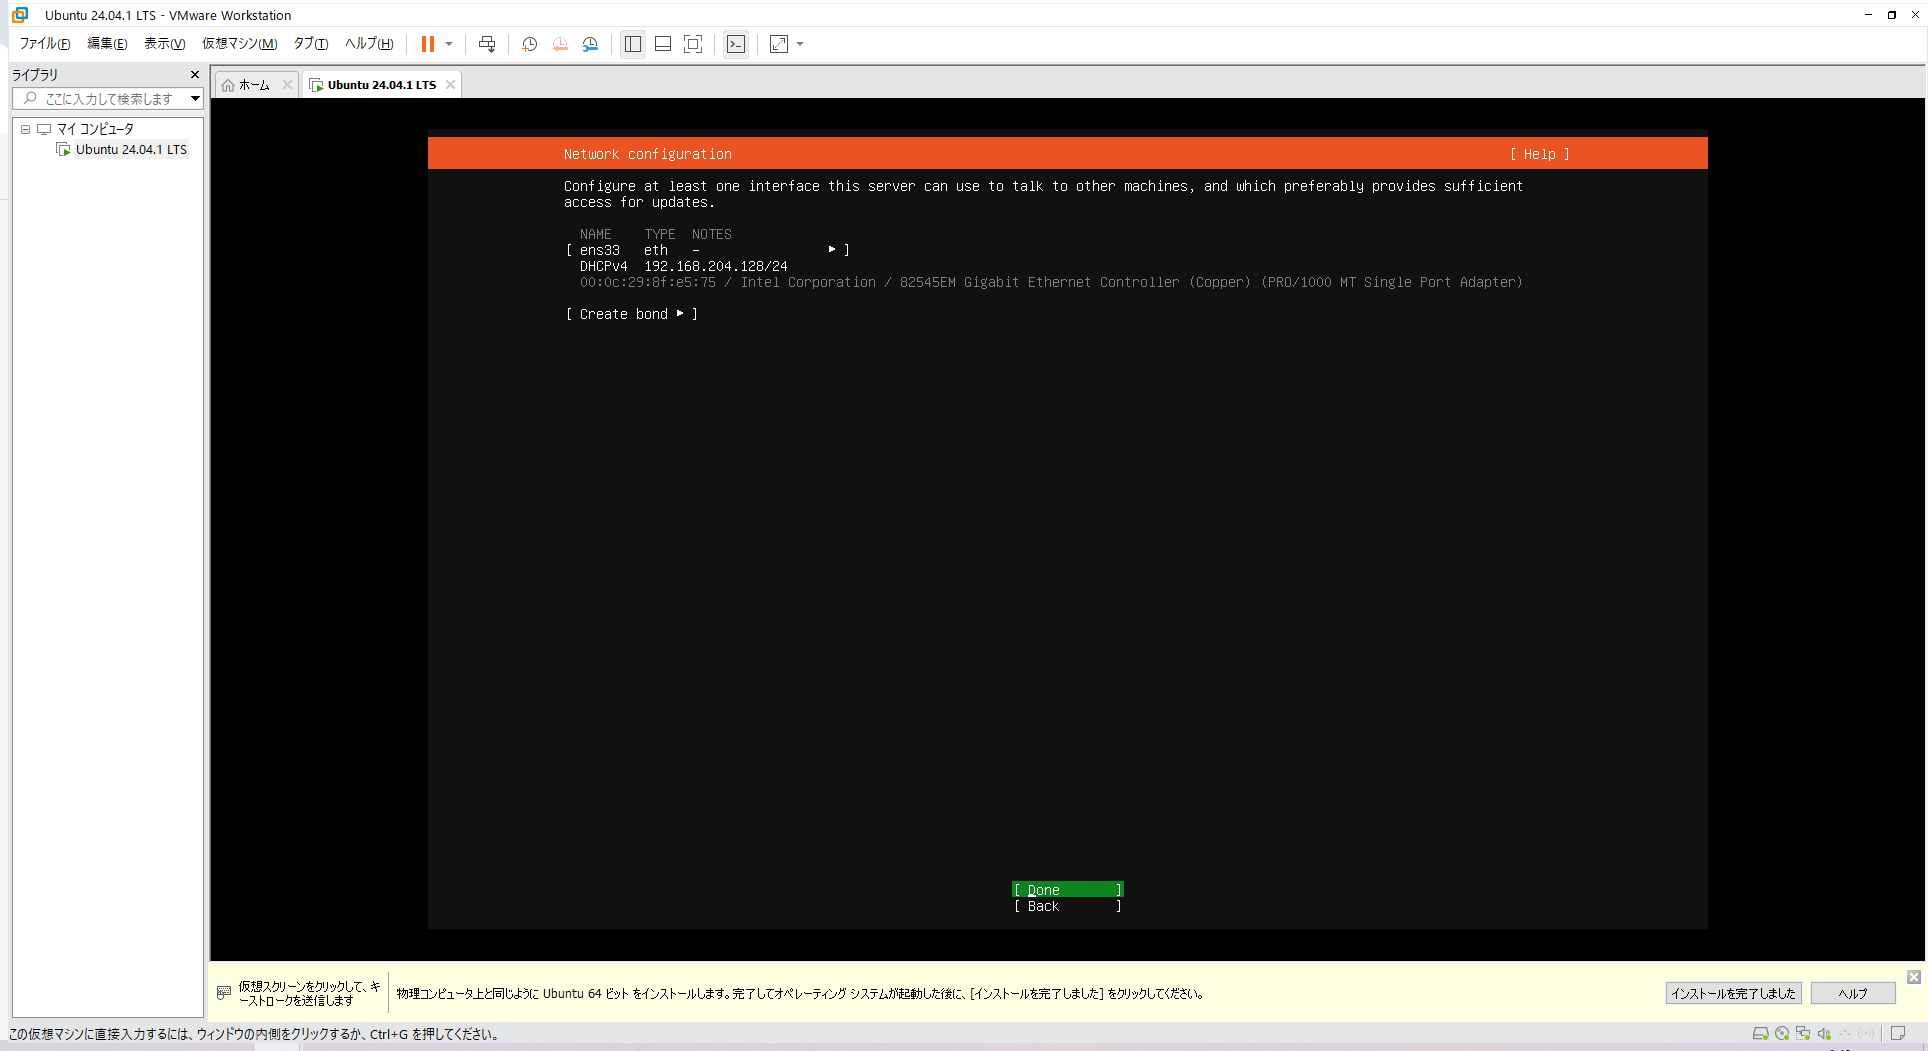The height and width of the screenshot is (1051, 1928).
Task: Click Back in the network configuration
Action: point(1068,906)
